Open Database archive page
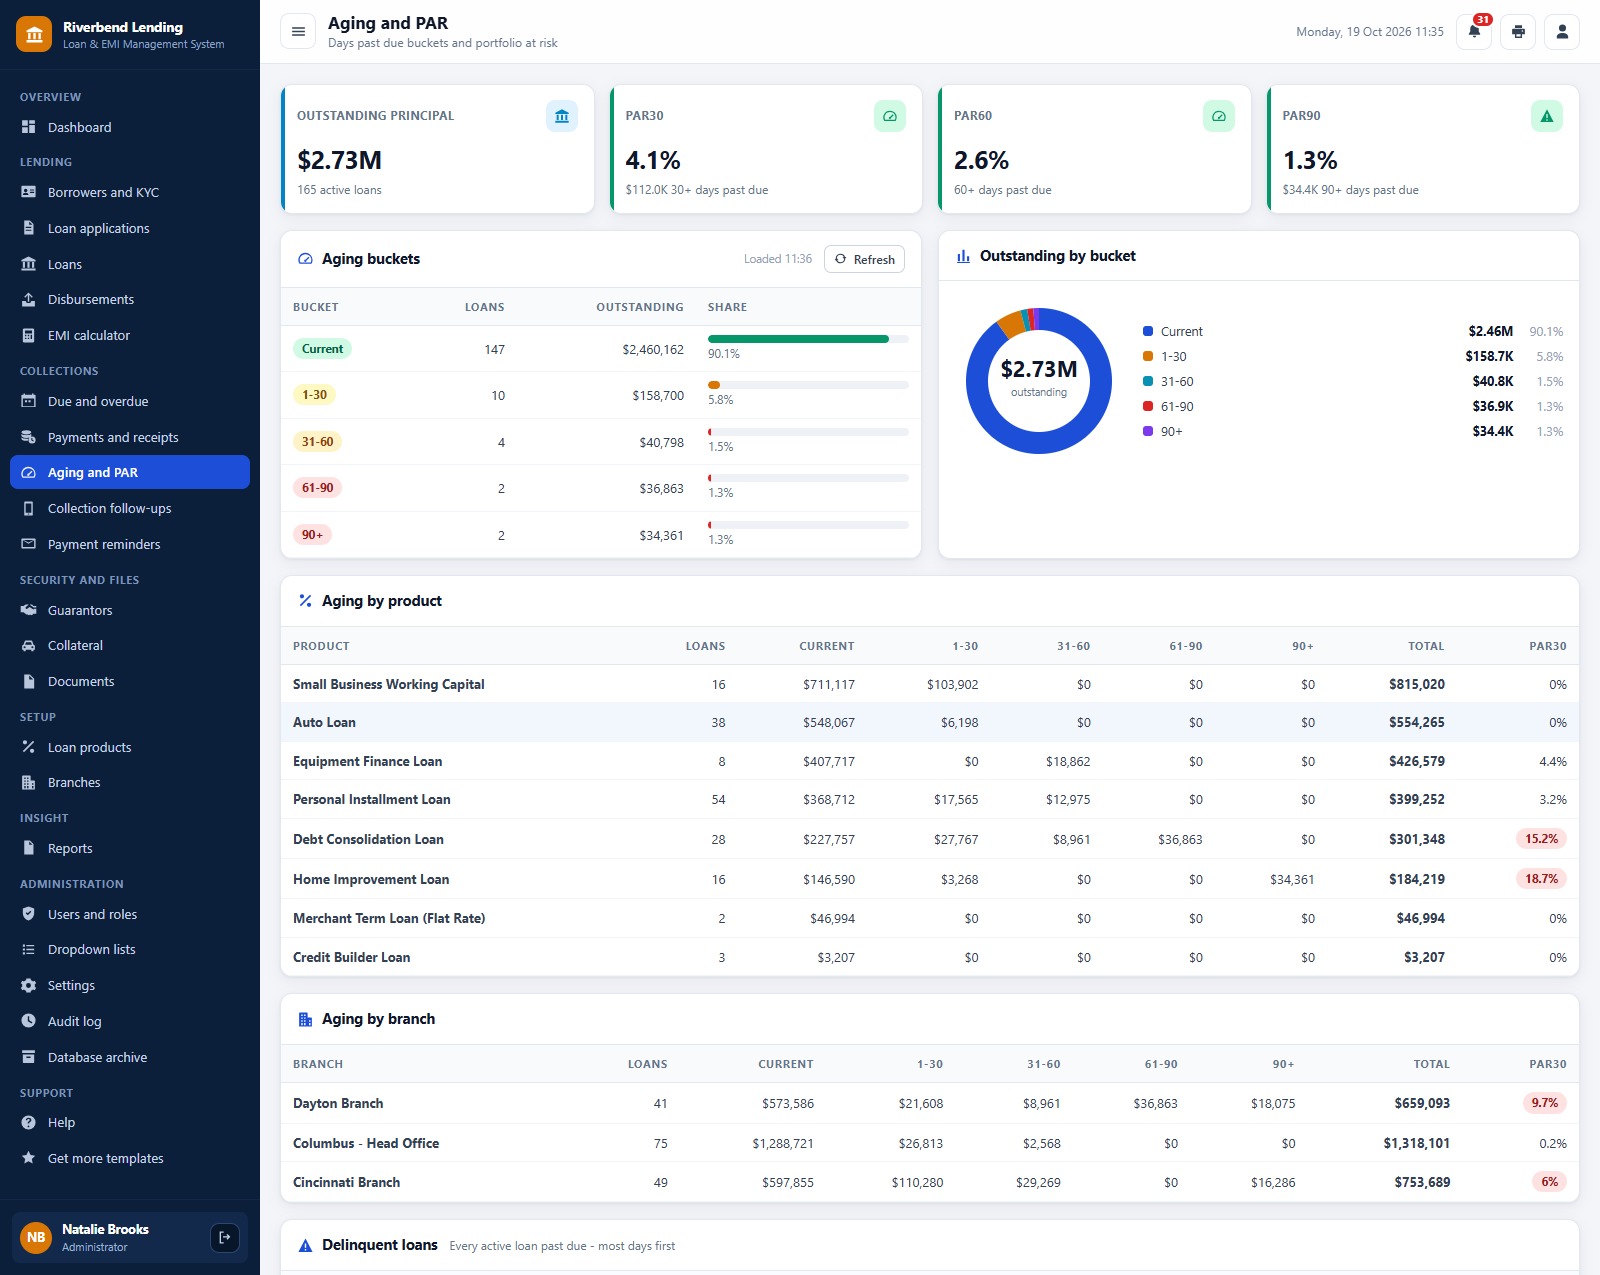The image size is (1600, 1275). click(x=130, y=1057)
